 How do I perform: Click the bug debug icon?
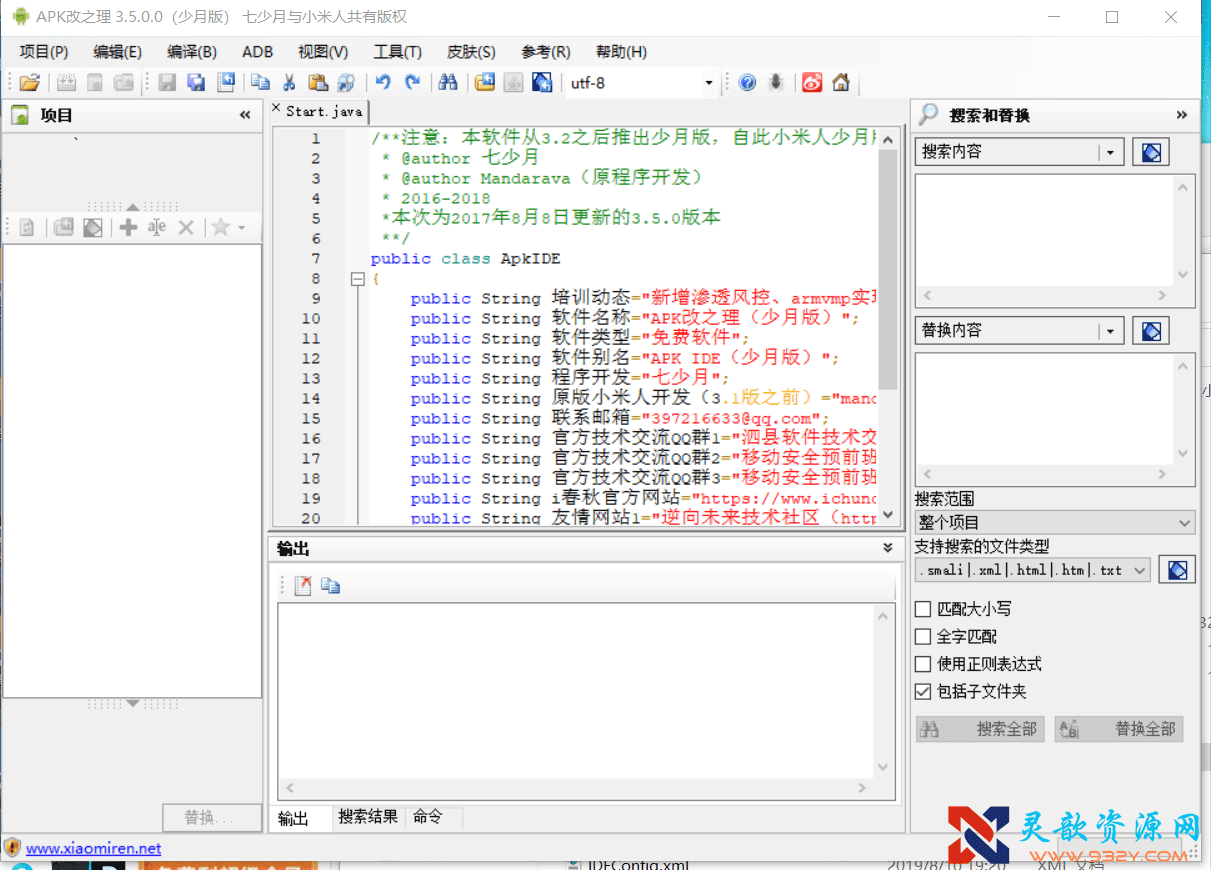pos(776,83)
